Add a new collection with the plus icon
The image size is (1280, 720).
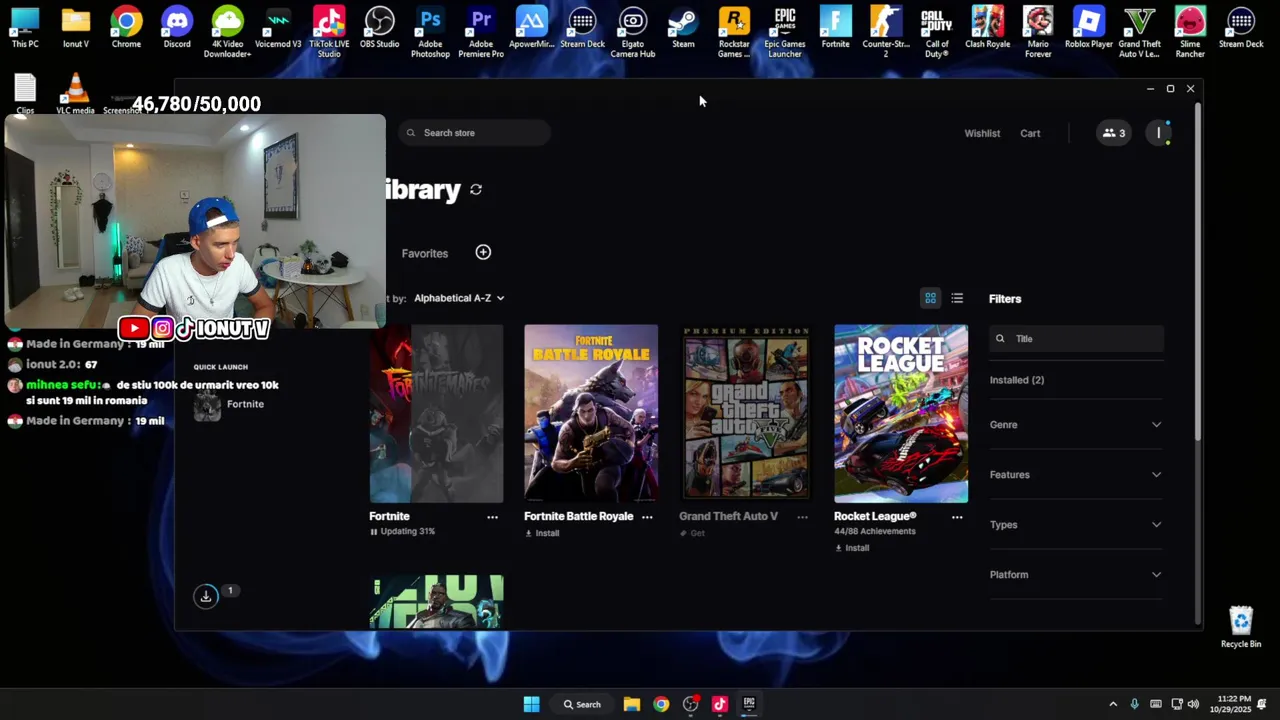tap(483, 252)
